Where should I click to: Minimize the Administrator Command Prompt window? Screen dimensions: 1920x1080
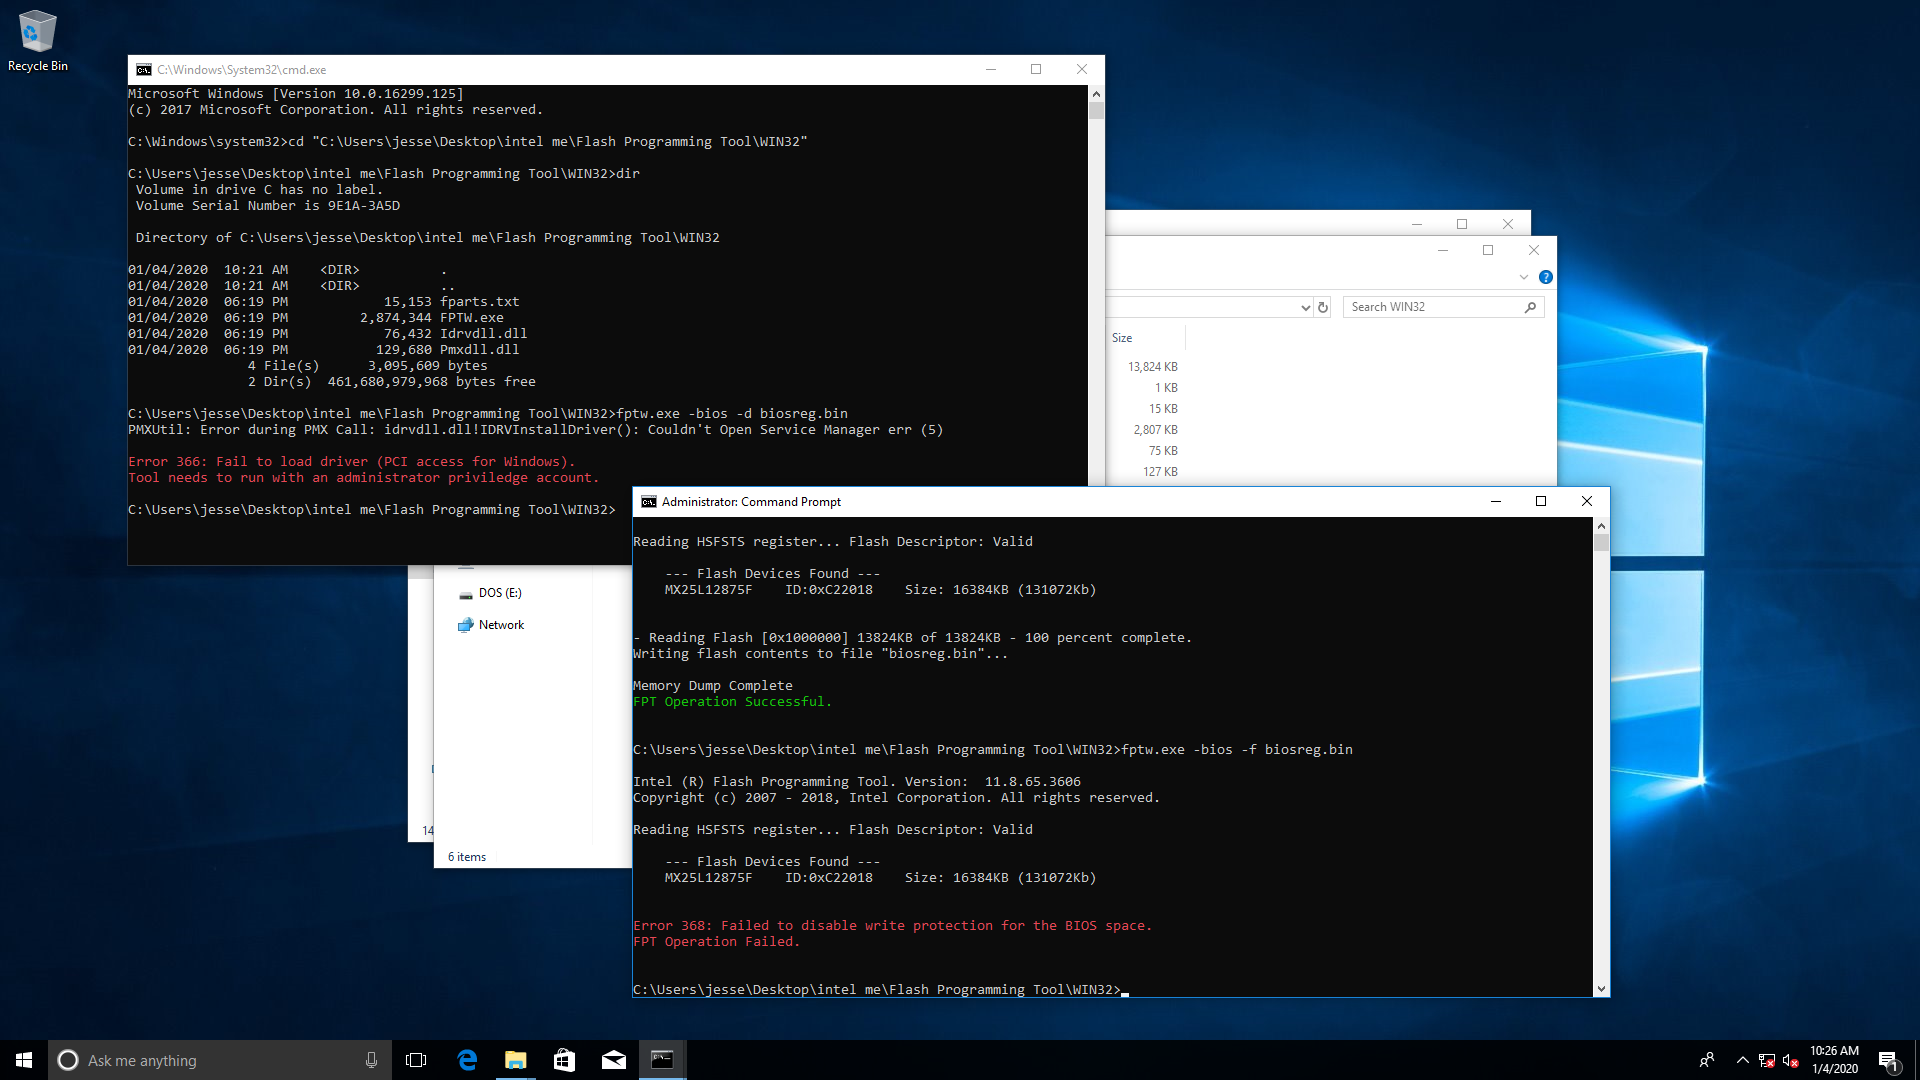click(1496, 502)
